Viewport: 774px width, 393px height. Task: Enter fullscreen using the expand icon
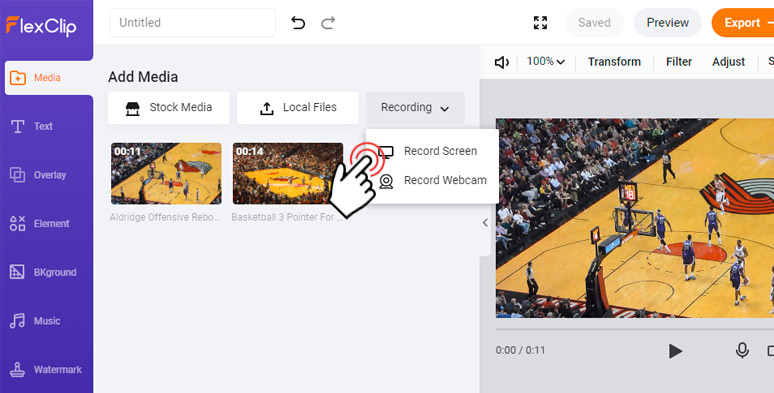541,23
